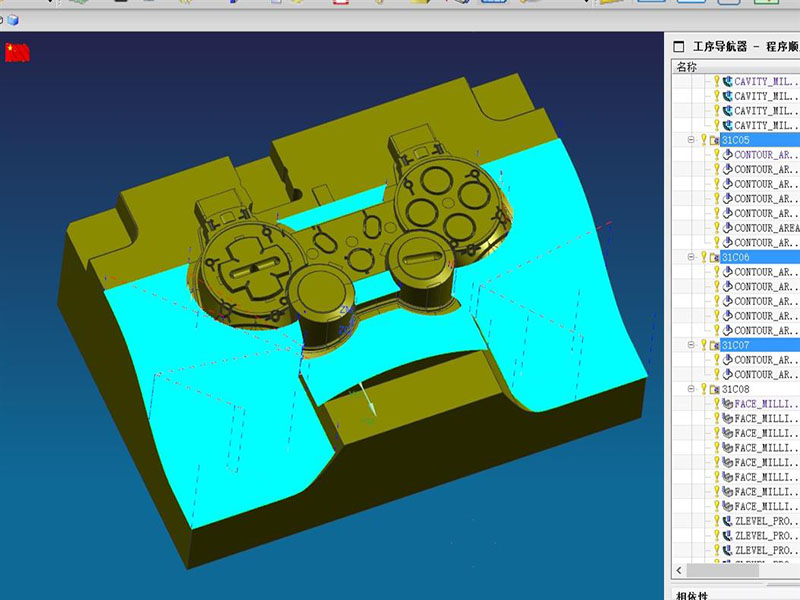Click the first FACE_MILLI operation's mill icon
The image size is (800, 600).
click(727, 404)
